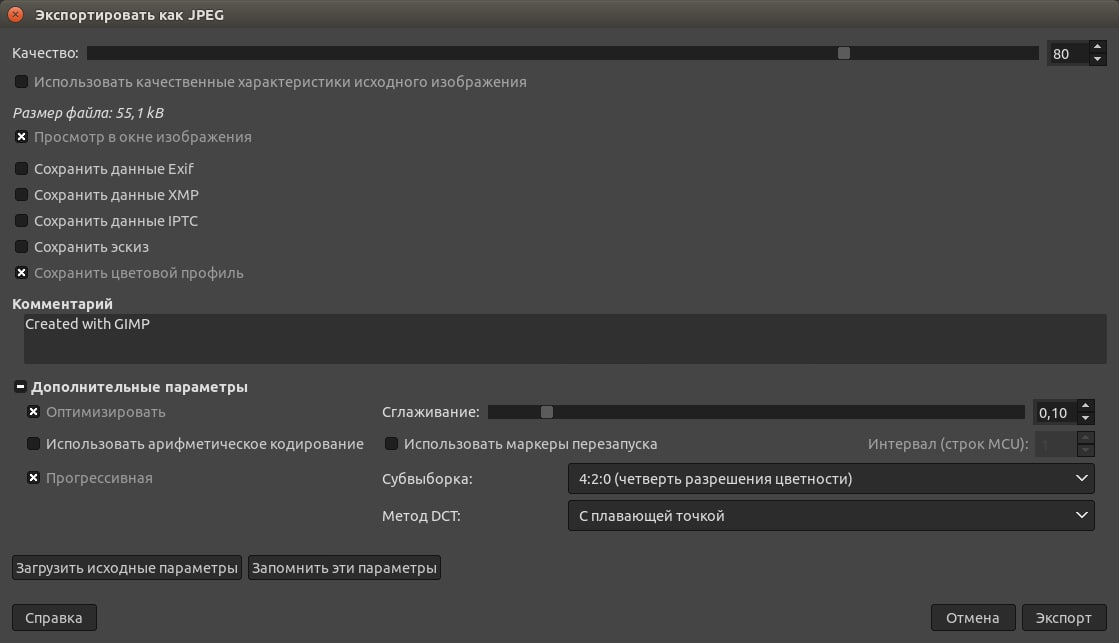1119x643 pixels.
Task: Uncheck Прогрессивная option
Action: (33, 478)
